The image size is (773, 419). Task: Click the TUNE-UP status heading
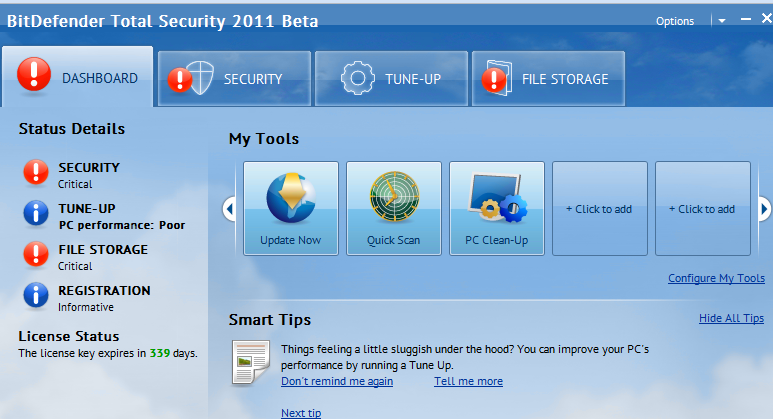tap(87, 209)
